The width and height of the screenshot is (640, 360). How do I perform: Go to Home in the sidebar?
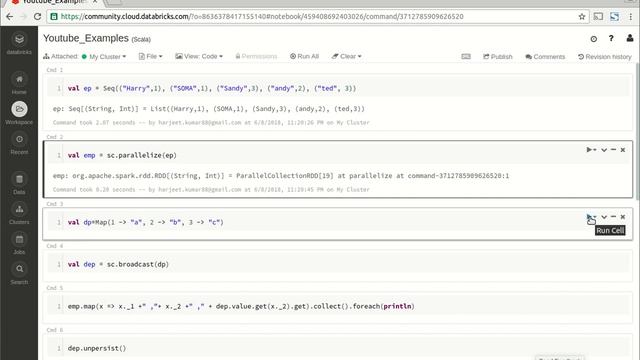click(x=19, y=83)
